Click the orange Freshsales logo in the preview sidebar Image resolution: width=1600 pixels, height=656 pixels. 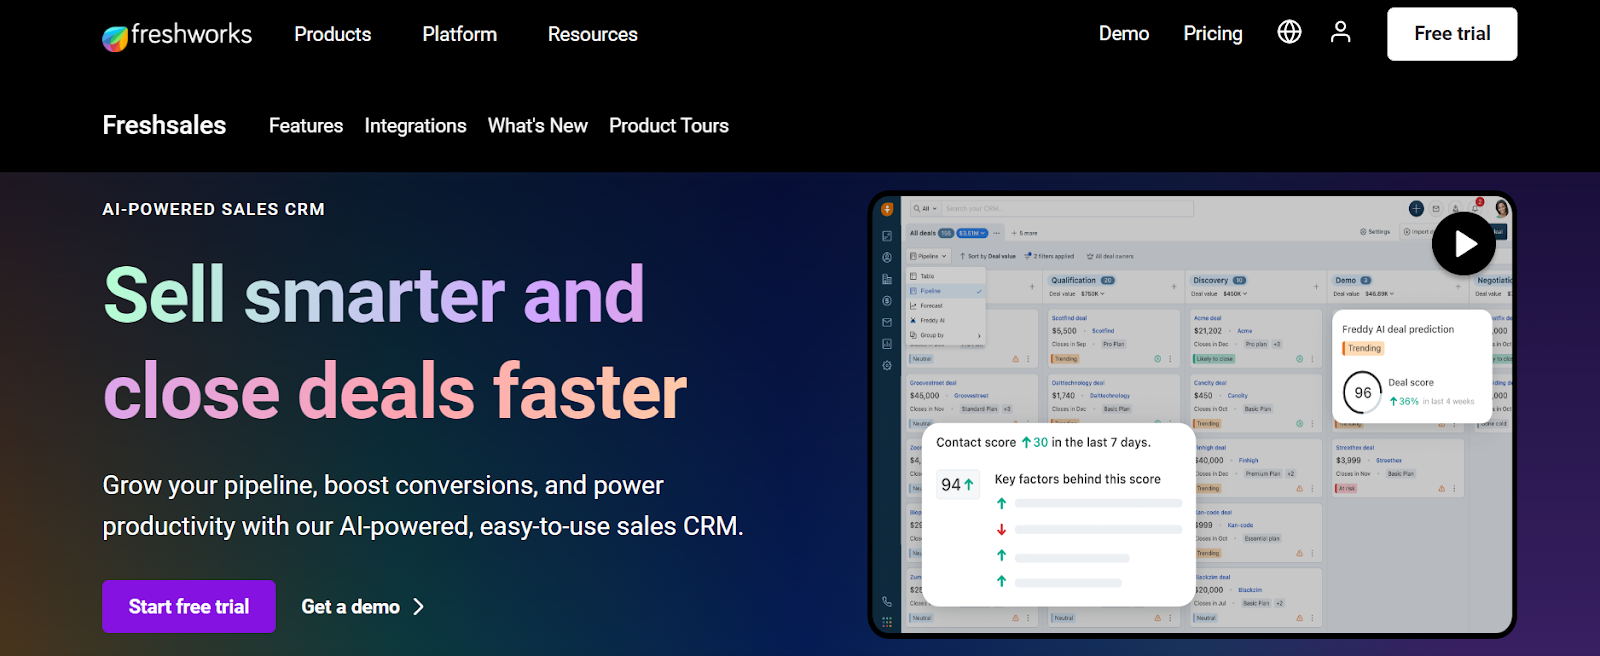[x=887, y=209]
